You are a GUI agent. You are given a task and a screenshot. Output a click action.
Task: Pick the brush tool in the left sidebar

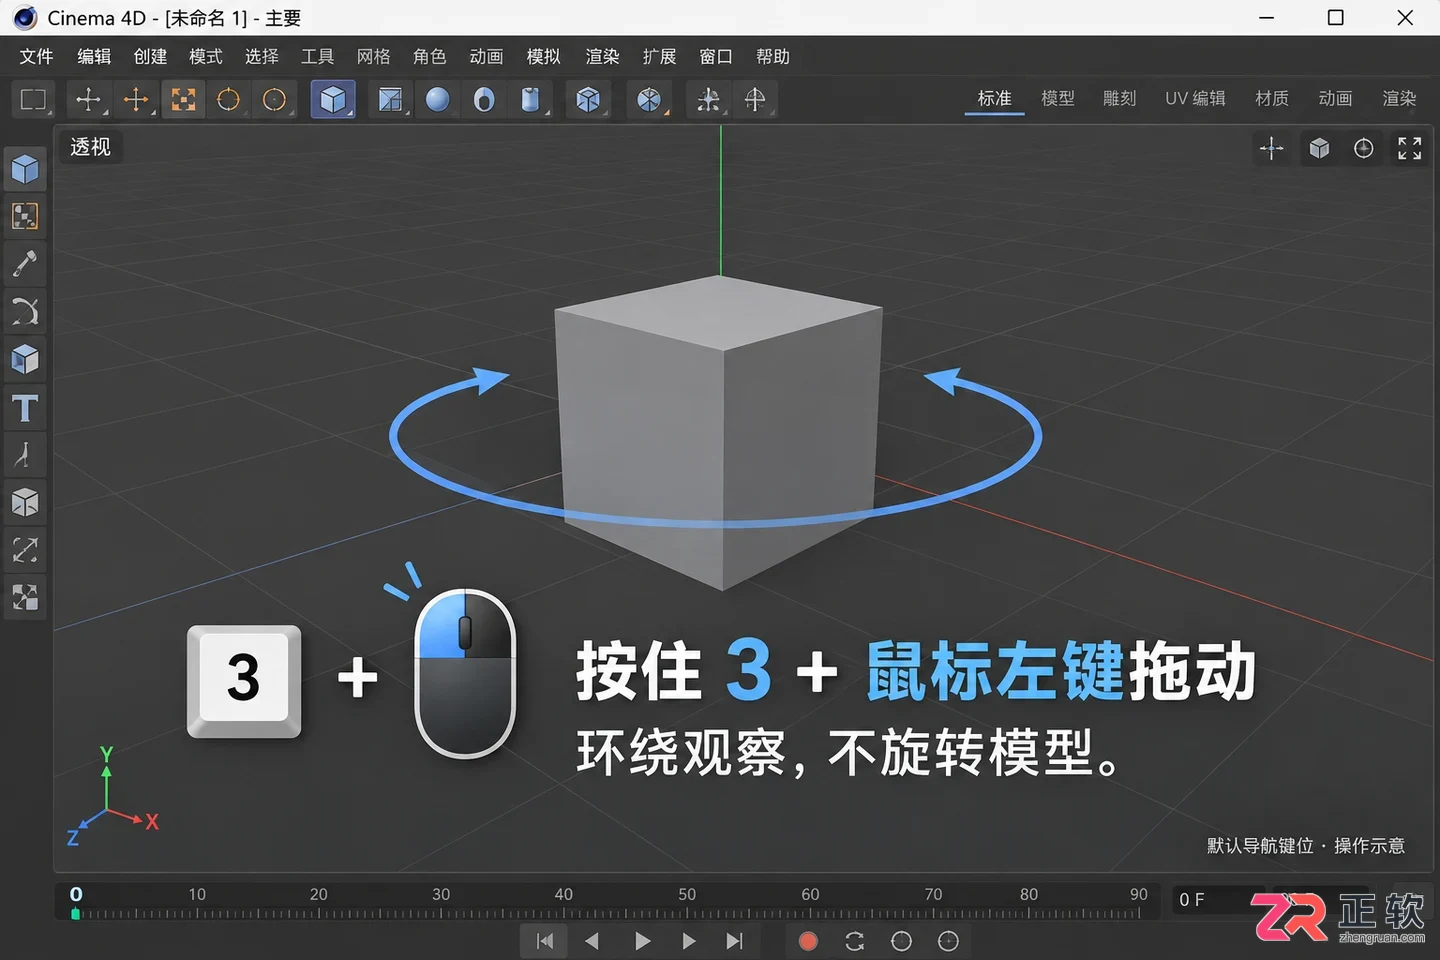[x=25, y=264]
